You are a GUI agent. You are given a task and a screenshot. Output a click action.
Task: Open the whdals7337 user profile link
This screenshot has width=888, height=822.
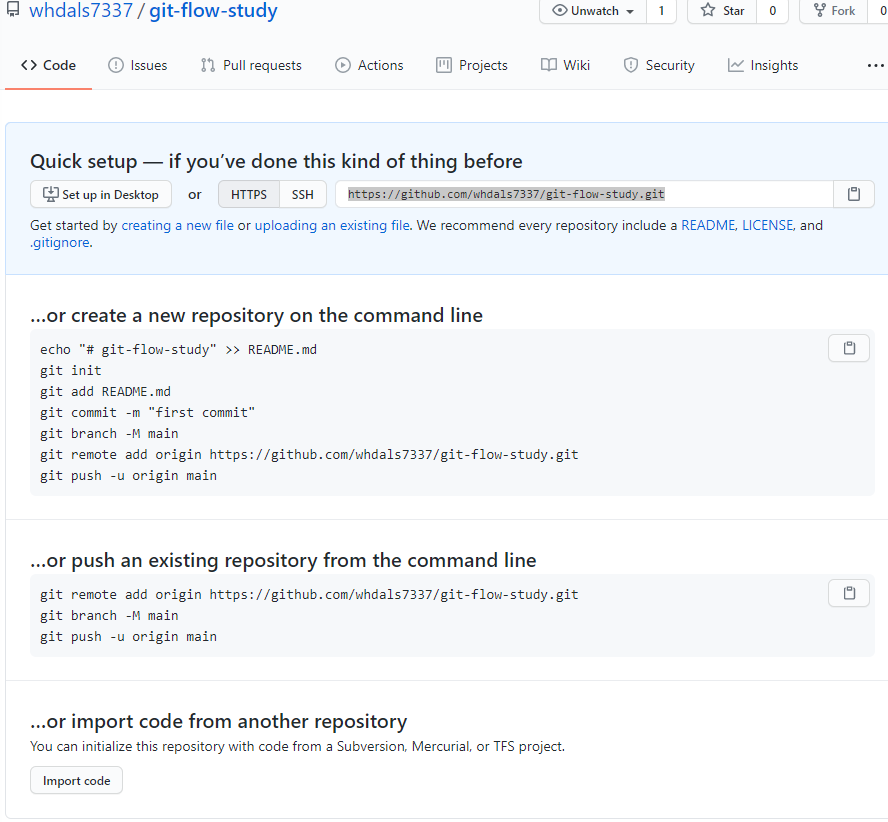[x=81, y=10]
